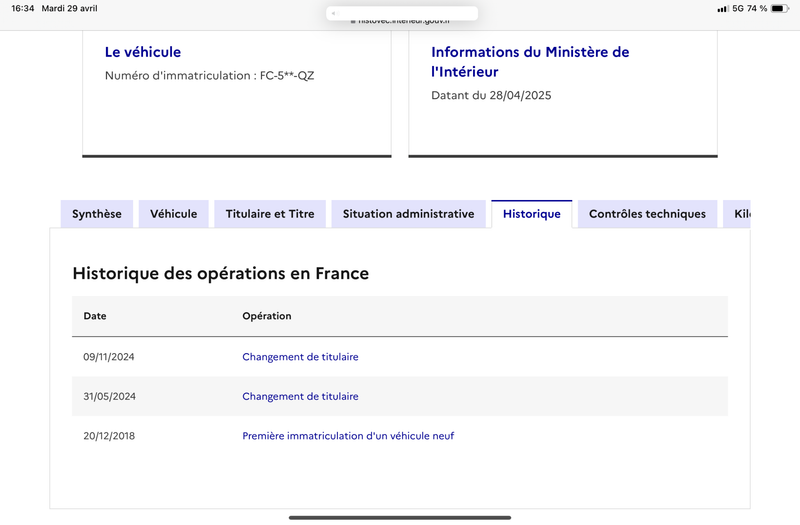Viewport: 800px width, 525px height.
Task: Click the date 20/12/2018 cell
Action: point(109,436)
